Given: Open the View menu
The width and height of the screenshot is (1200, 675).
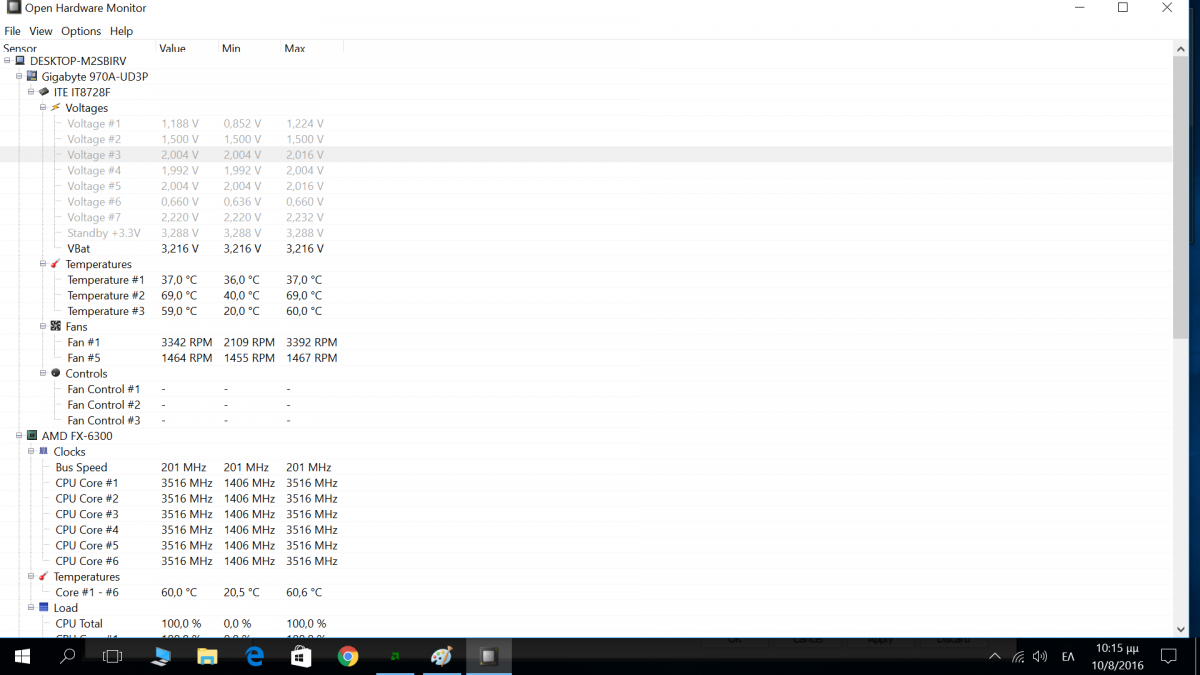Looking at the screenshot, I should pos(41,31).
